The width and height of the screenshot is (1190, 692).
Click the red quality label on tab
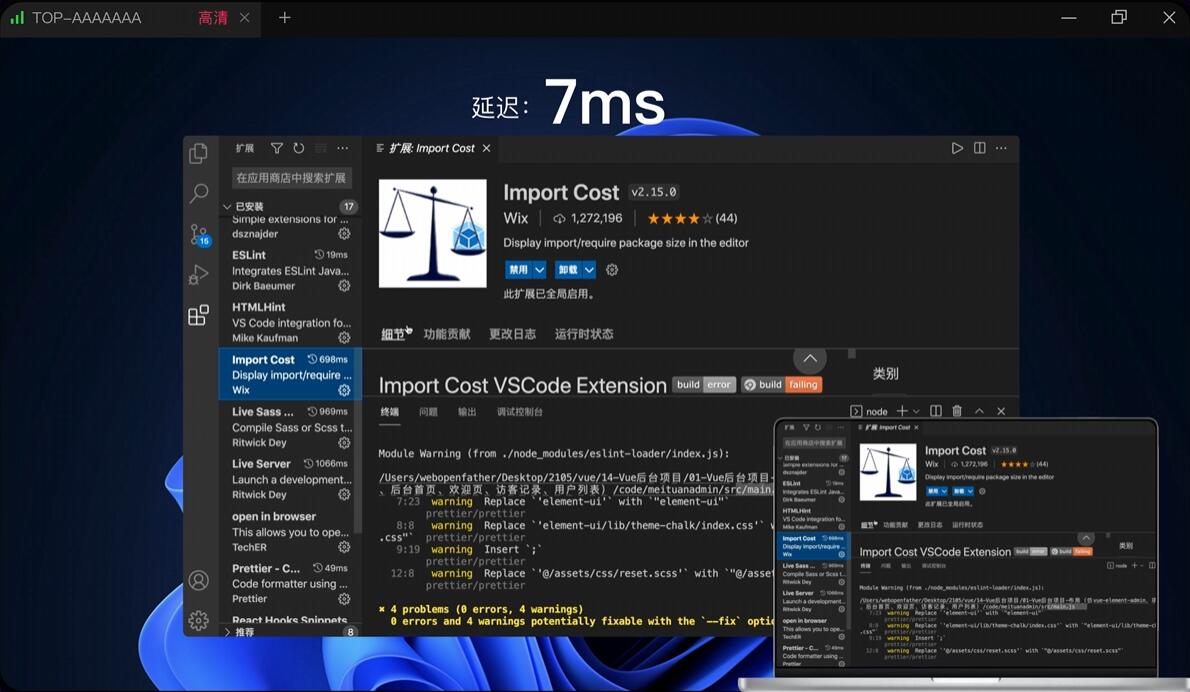(x=212, y=17)
